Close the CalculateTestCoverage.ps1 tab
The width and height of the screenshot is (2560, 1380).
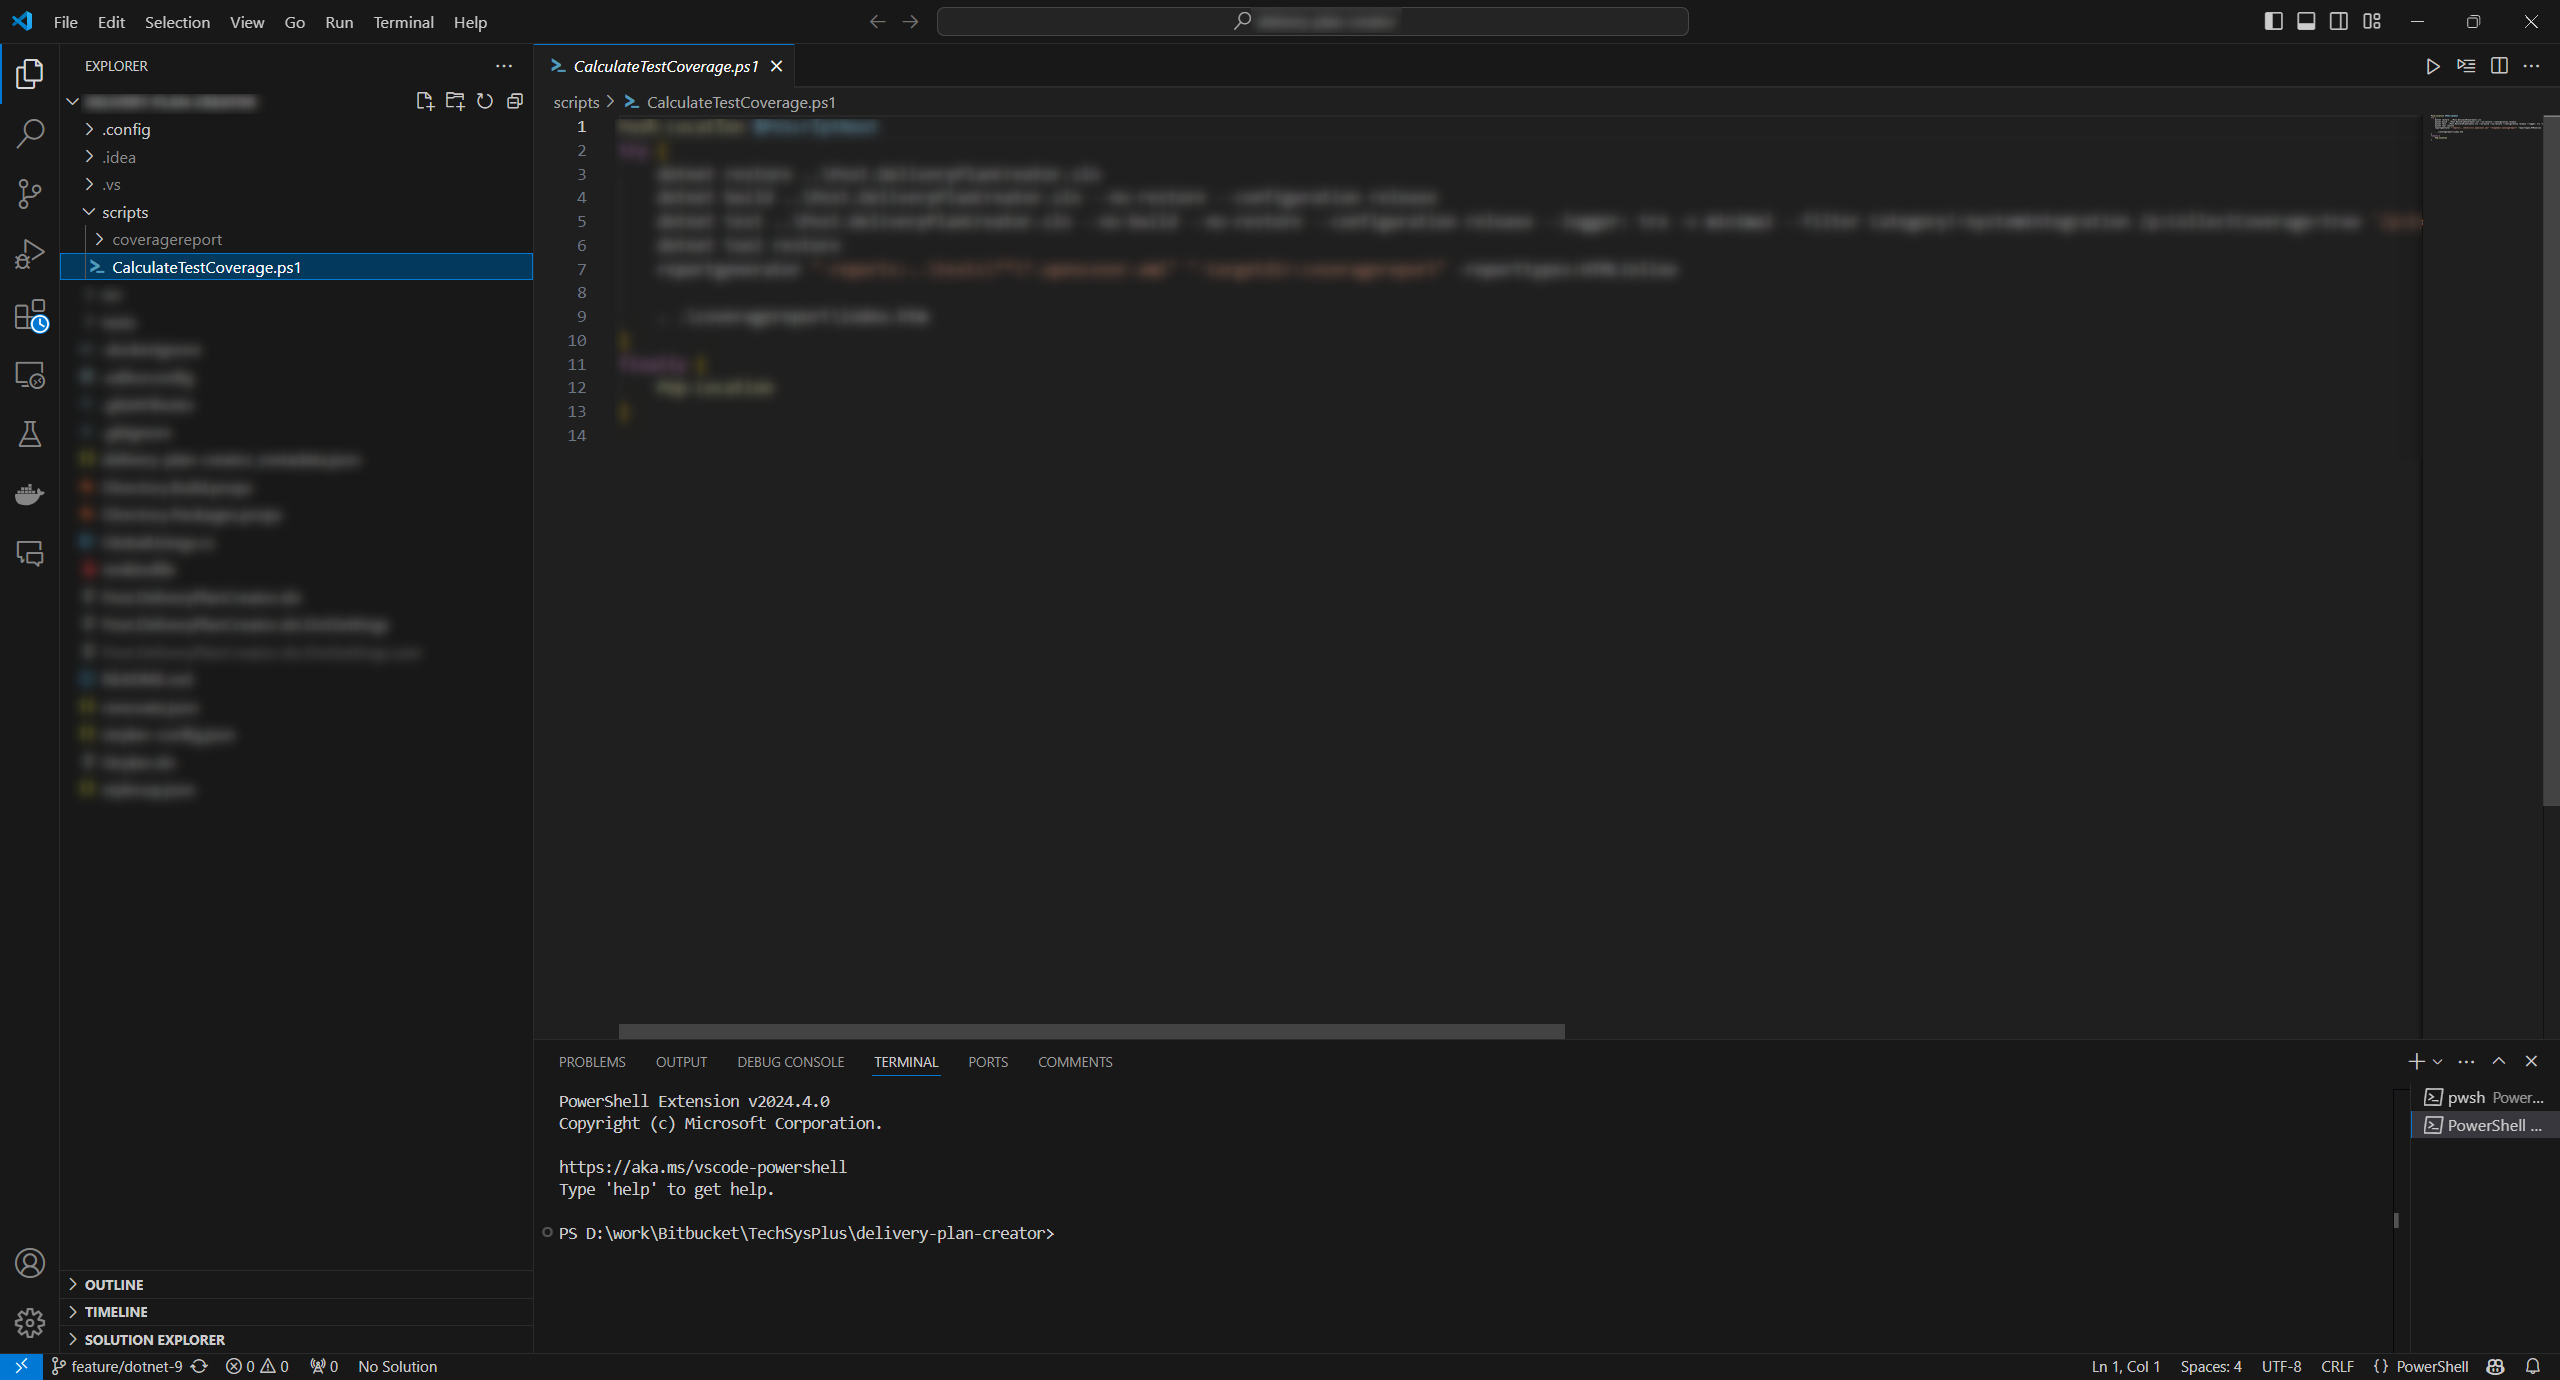pos(777,66)
